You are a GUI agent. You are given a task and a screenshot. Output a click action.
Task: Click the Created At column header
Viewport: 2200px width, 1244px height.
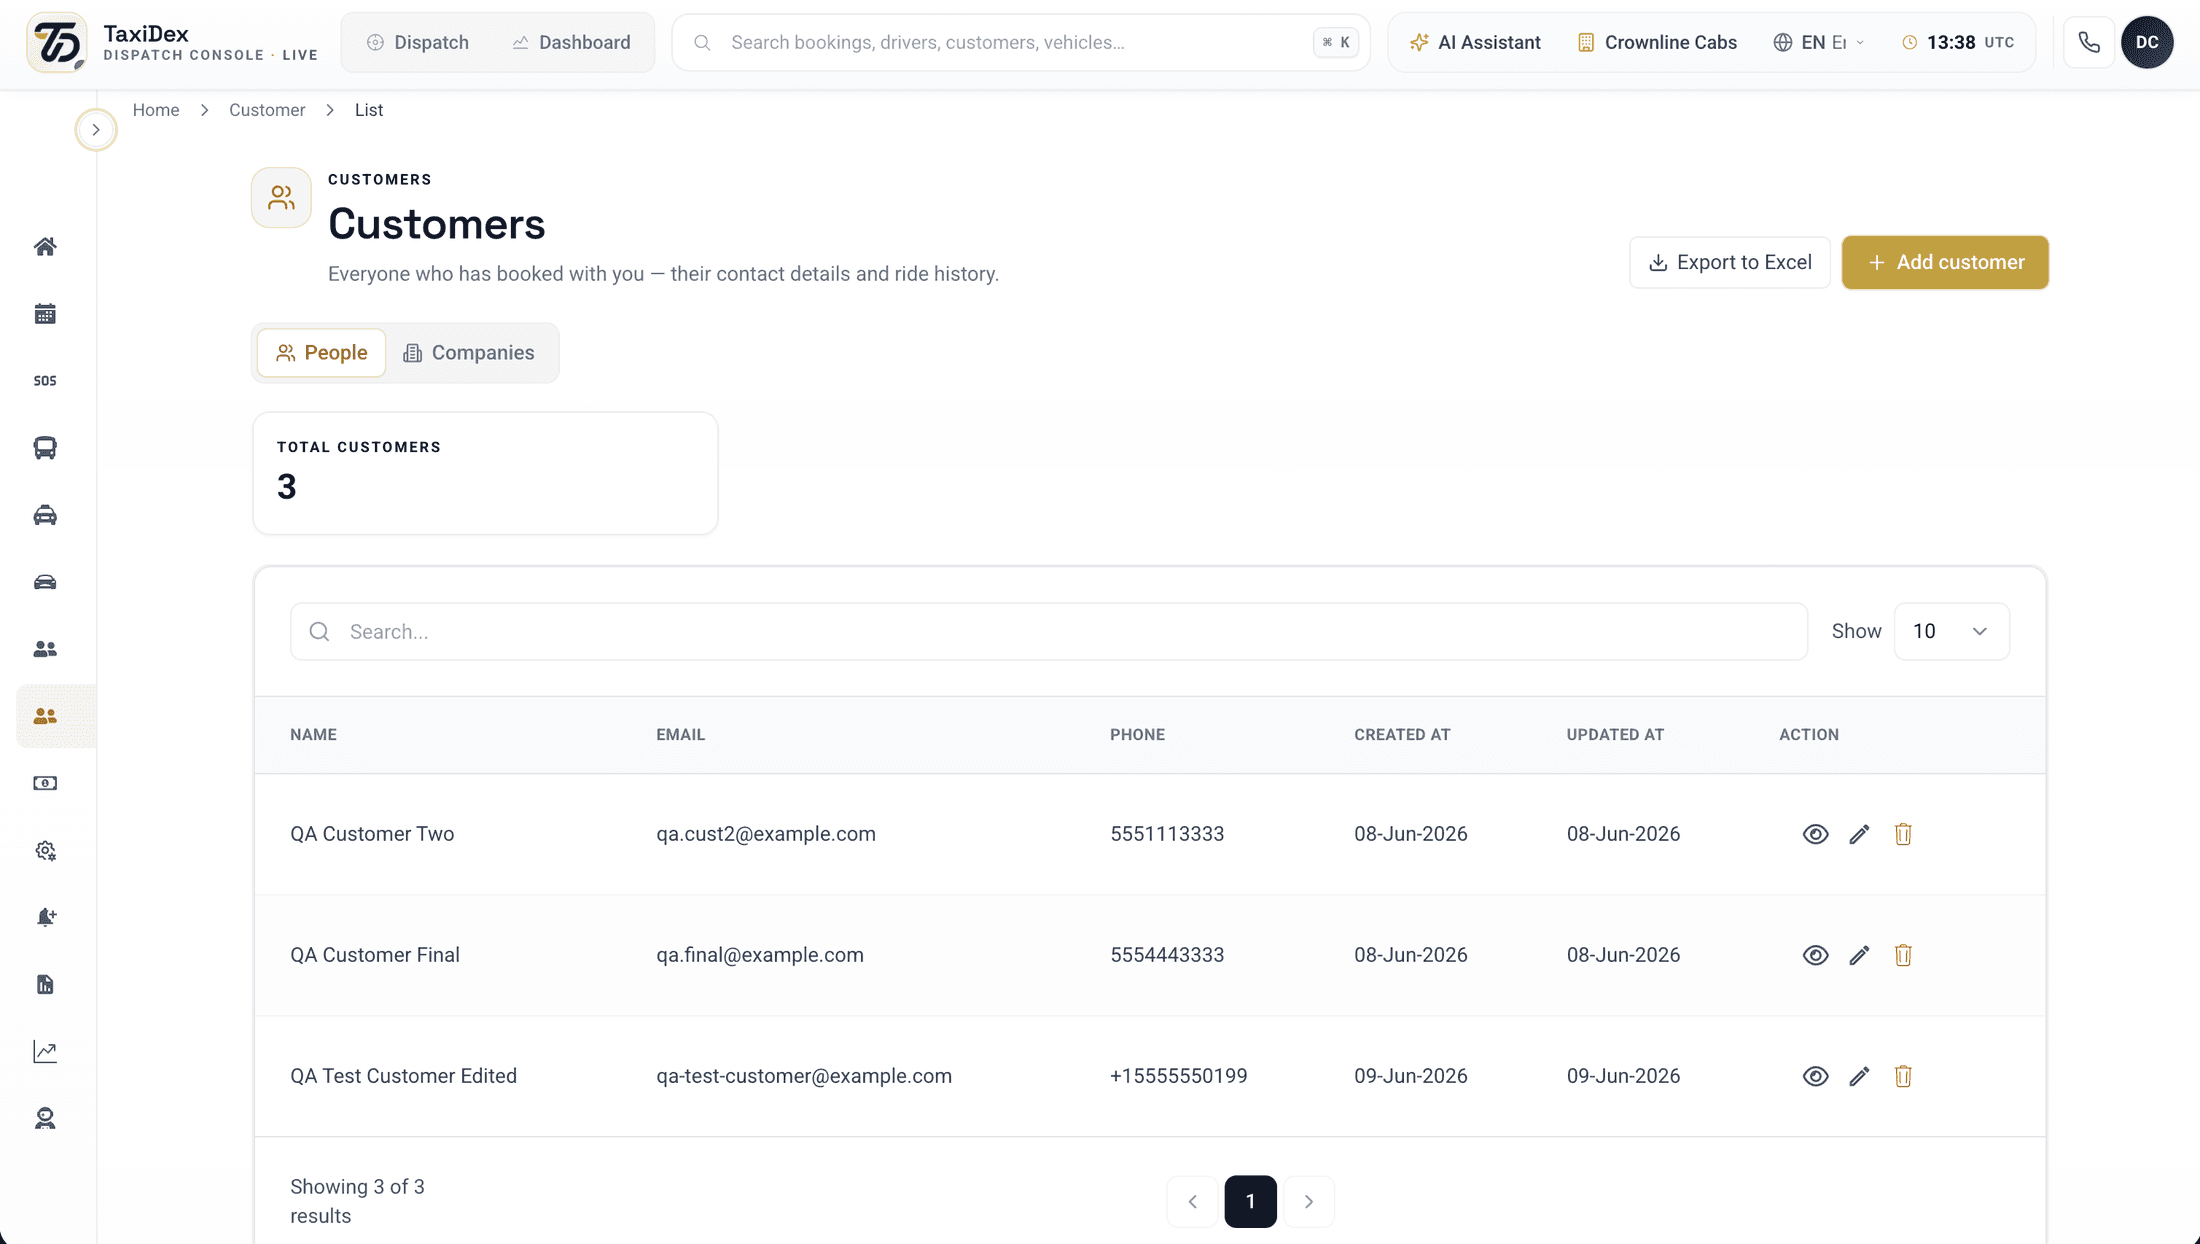point(1402,734)
